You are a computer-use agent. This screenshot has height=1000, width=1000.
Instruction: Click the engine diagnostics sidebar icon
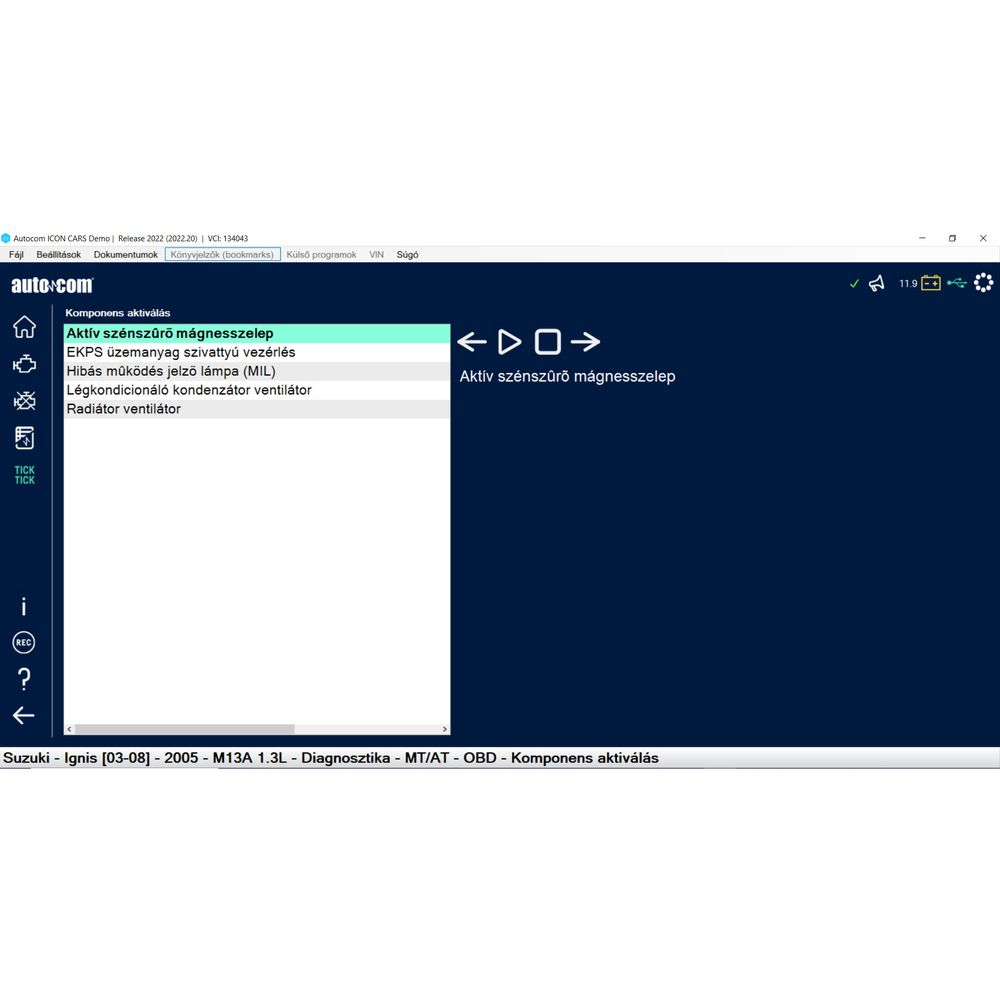click(x=24, y=364)
